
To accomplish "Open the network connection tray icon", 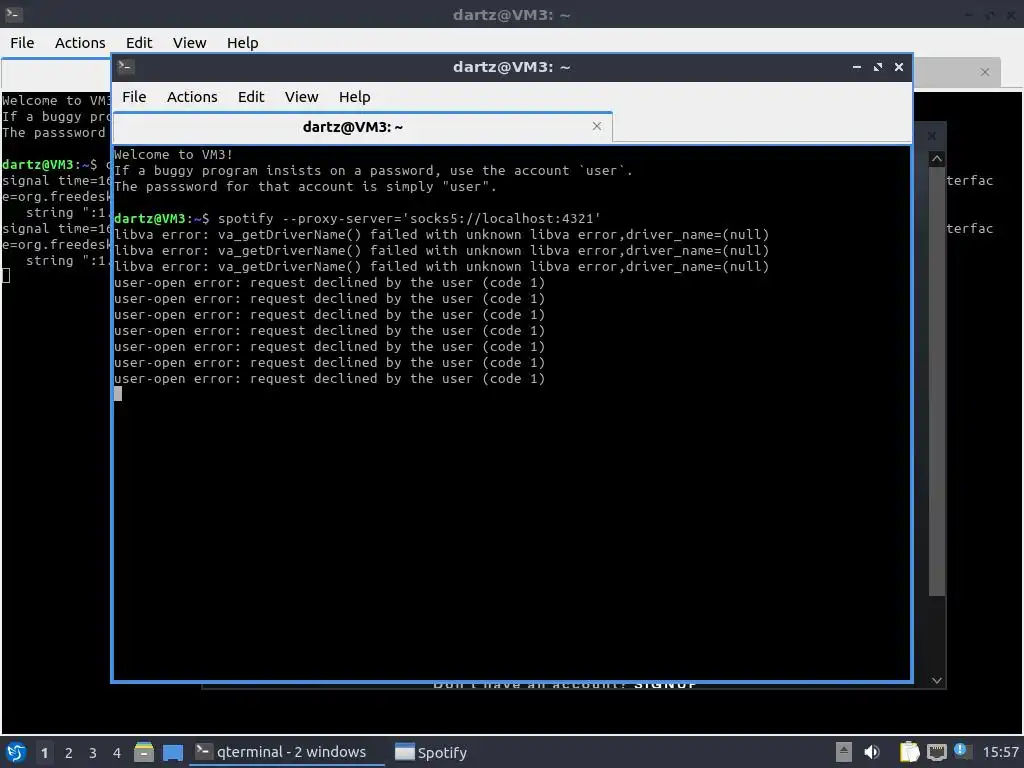I will pyautogui.click(x=936, y=752).
